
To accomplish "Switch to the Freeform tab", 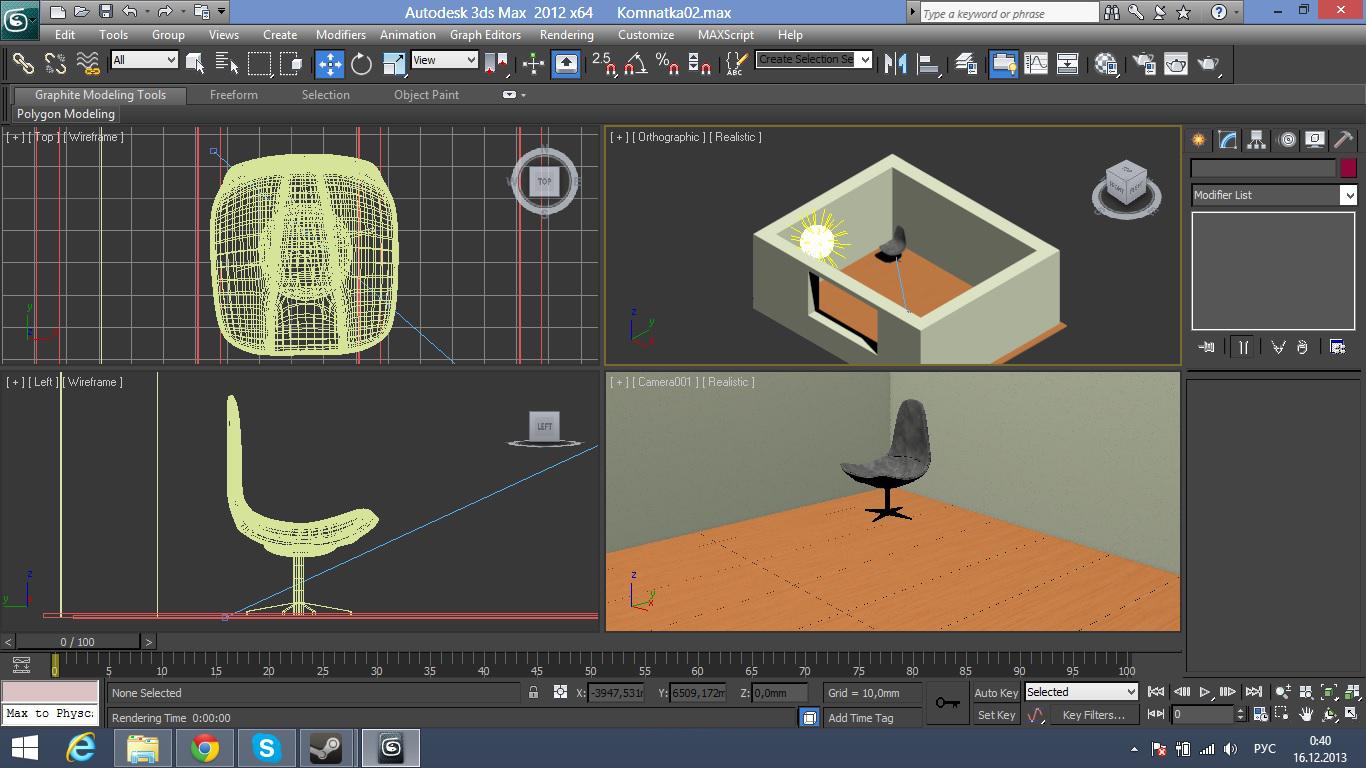I will 234,95.
